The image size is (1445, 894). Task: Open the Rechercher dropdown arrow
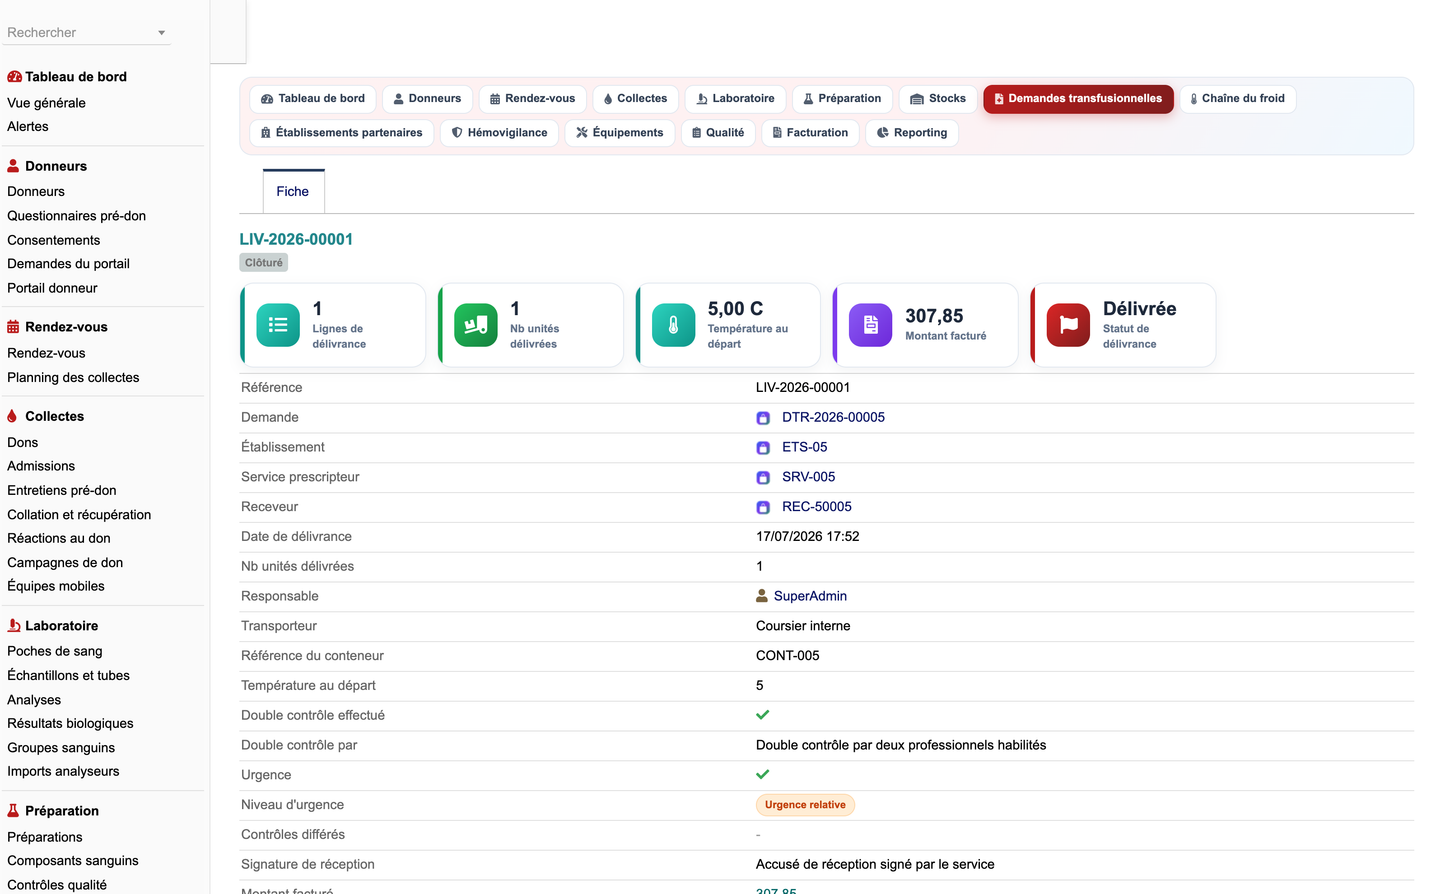click(161, 33)
